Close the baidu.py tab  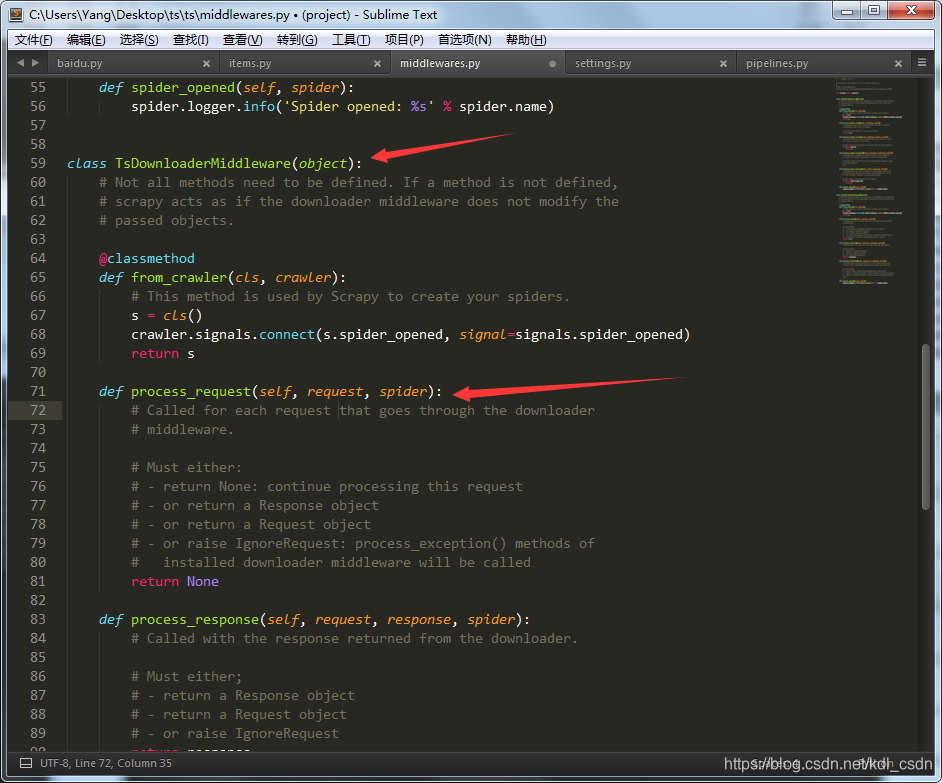206,64
